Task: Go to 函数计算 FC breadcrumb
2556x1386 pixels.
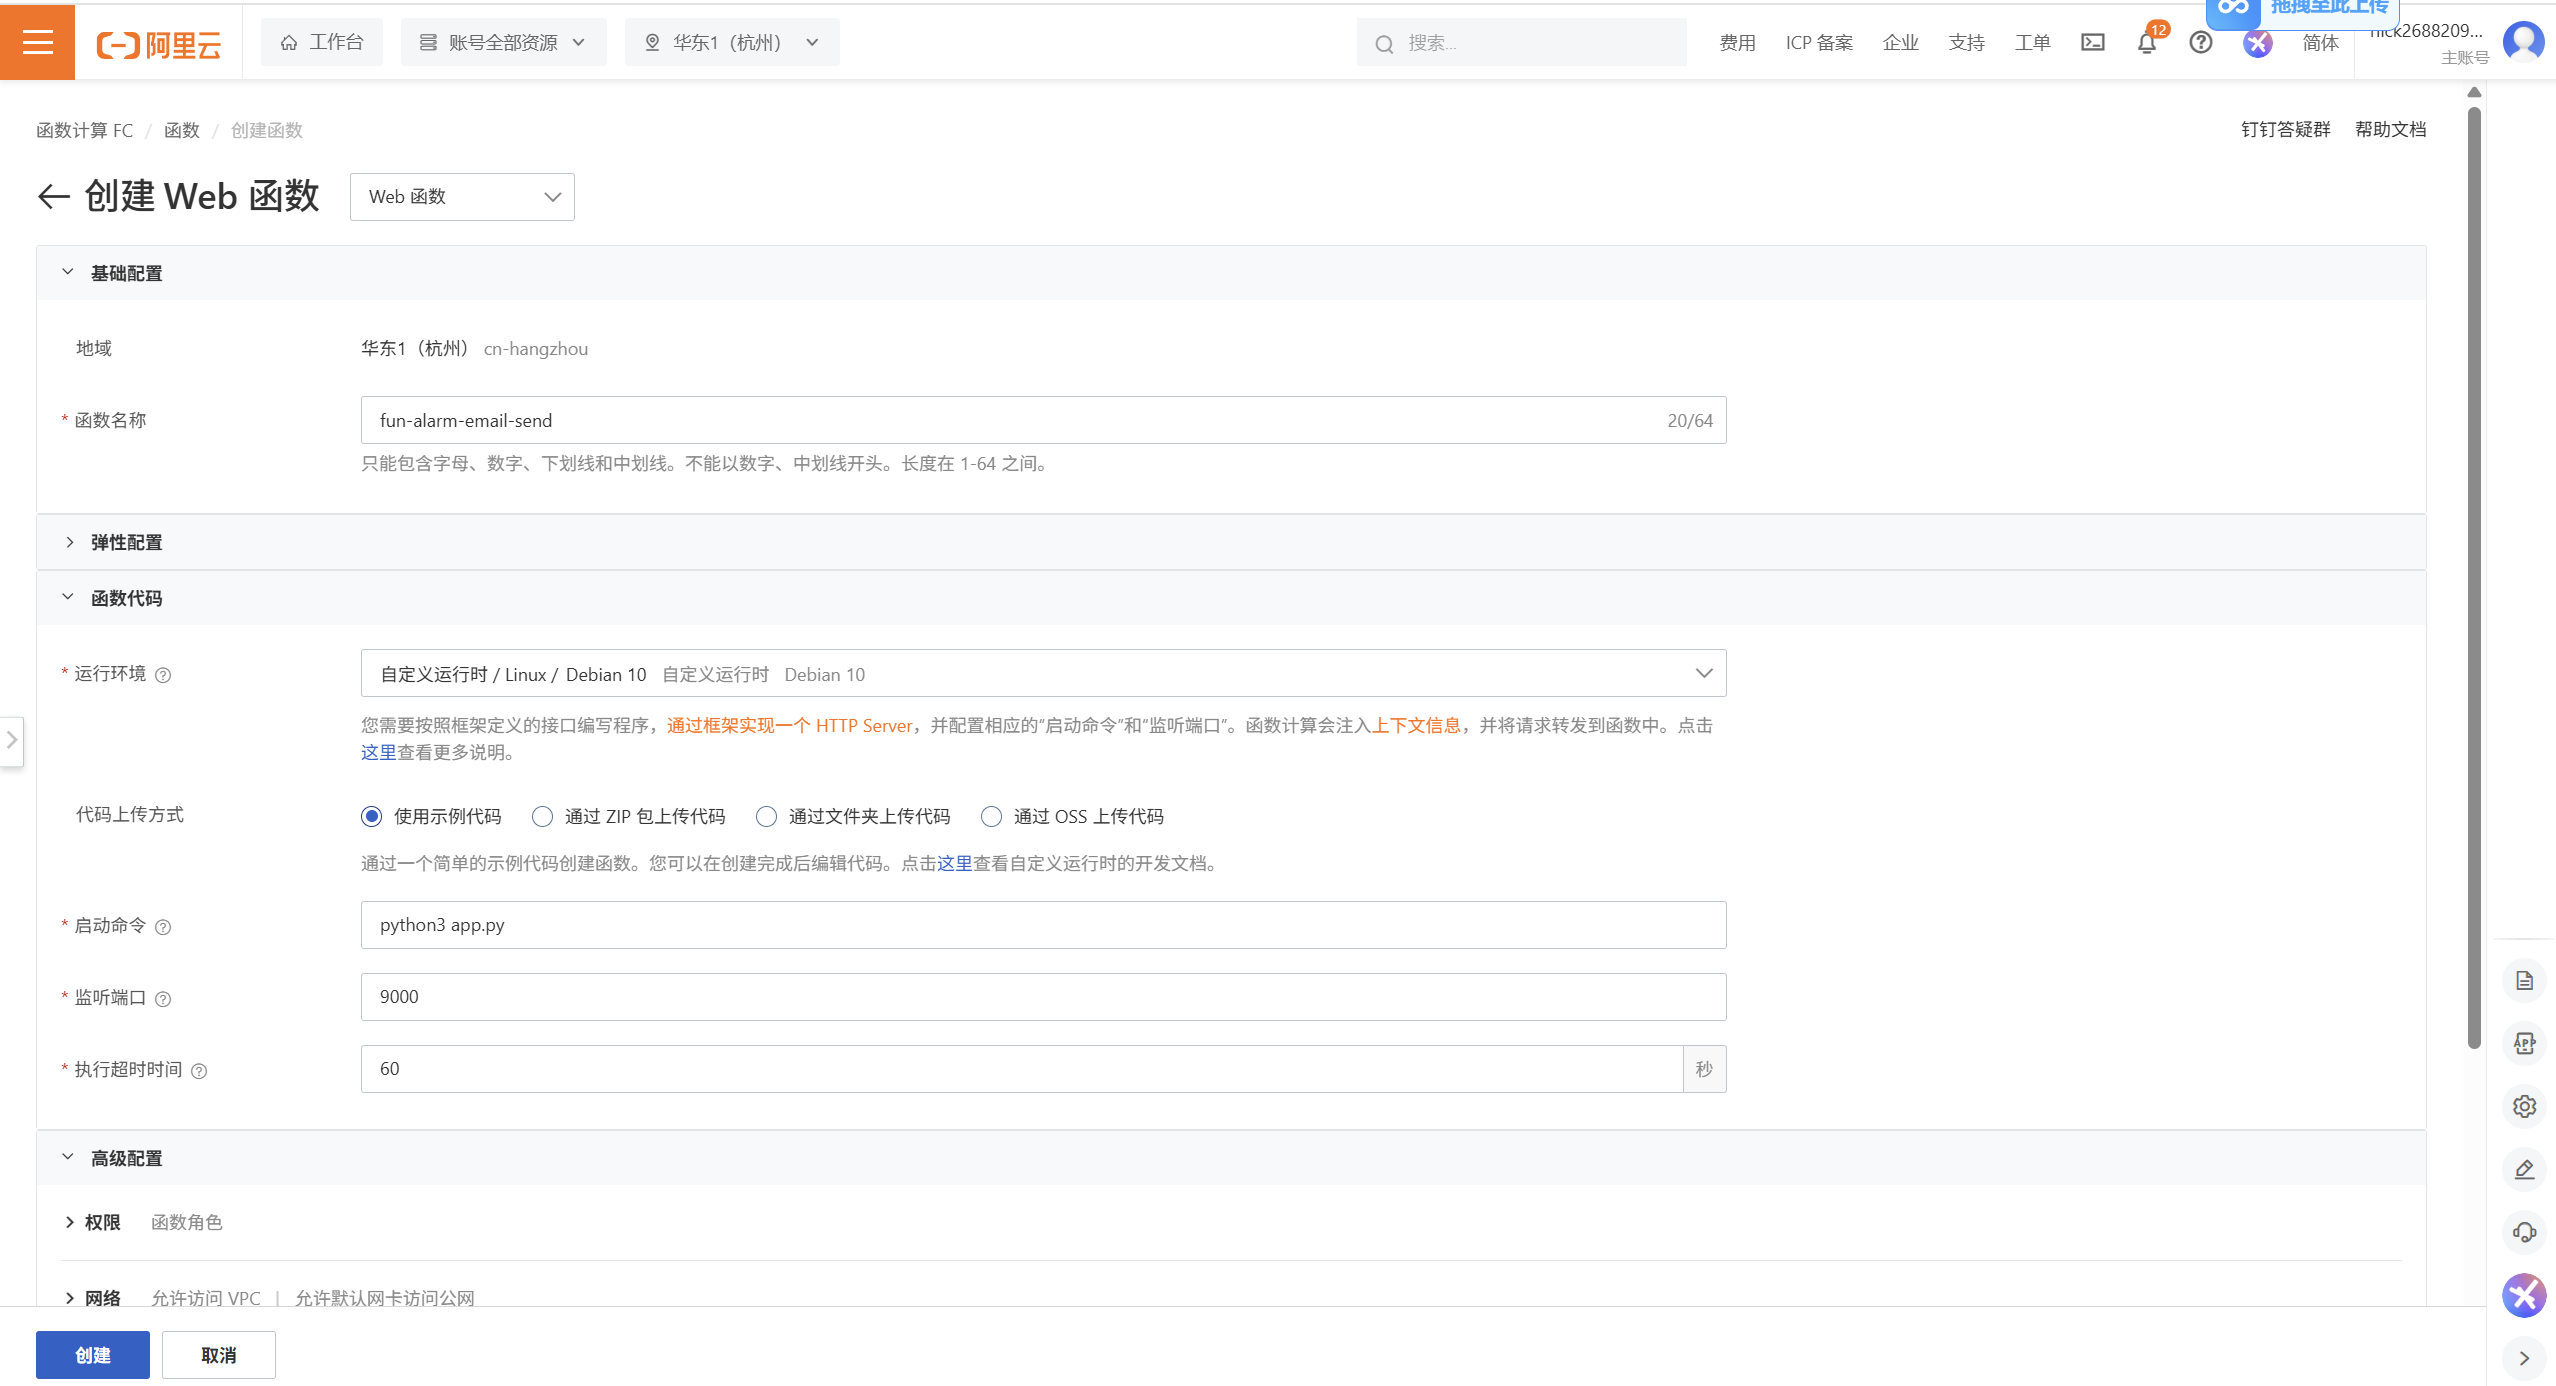Action: [85, 130]
